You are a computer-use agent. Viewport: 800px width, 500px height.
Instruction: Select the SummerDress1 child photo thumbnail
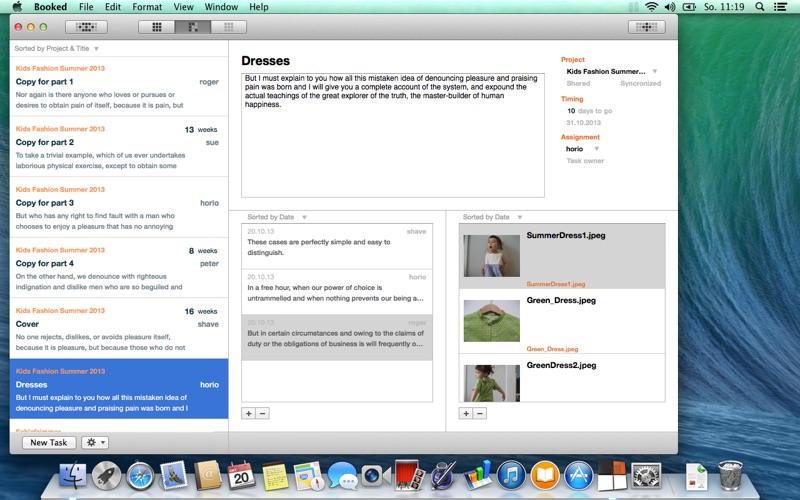tap(491, 256)
